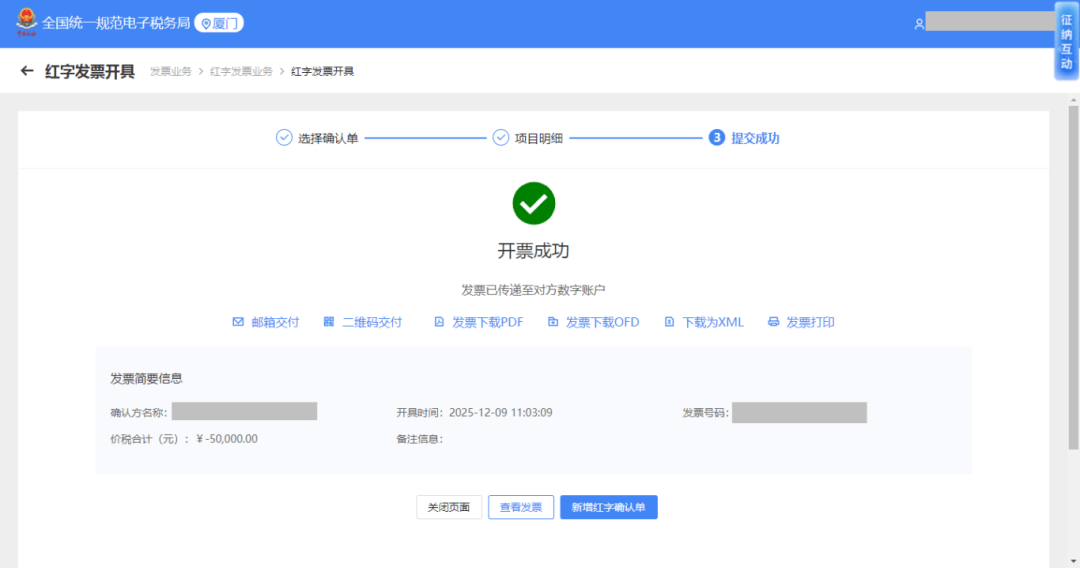Click the 二维码交付 QR code icon
The height and width of the screenshot is (568, 1080).
coord(329,322)
